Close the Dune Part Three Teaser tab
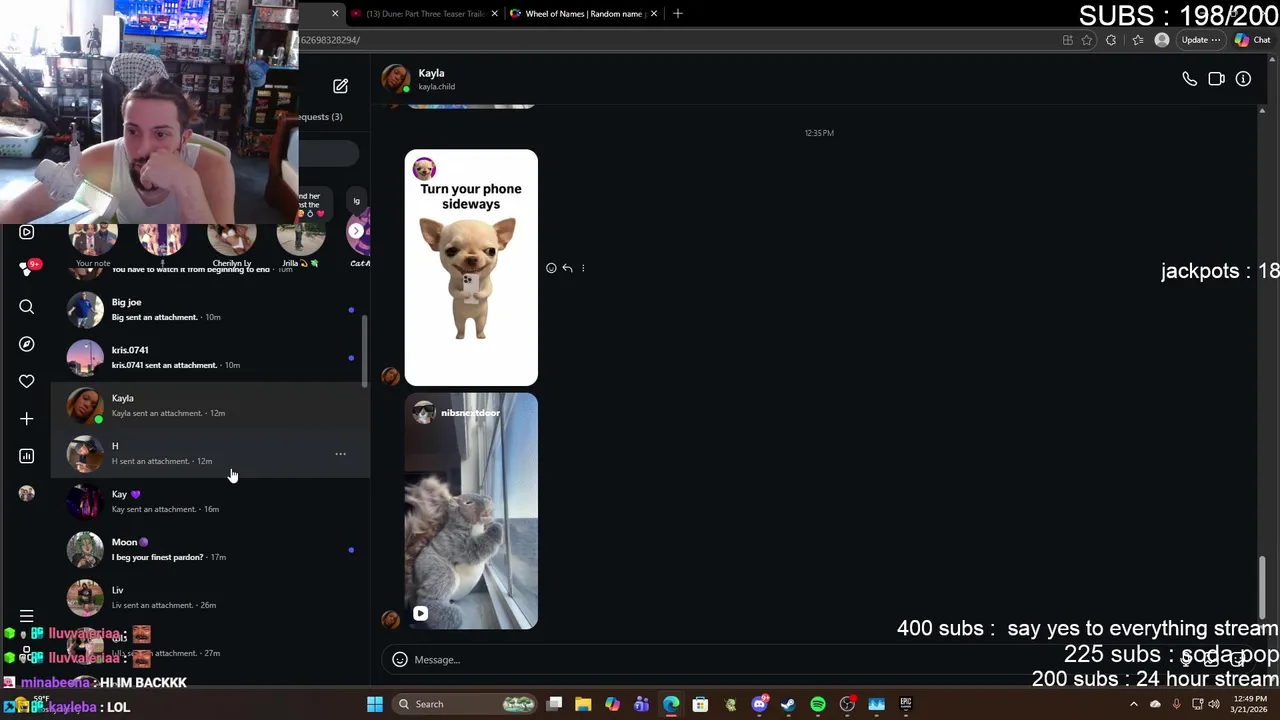The height and width of the screenshot is (720, 1280). [x=496, y=14]
